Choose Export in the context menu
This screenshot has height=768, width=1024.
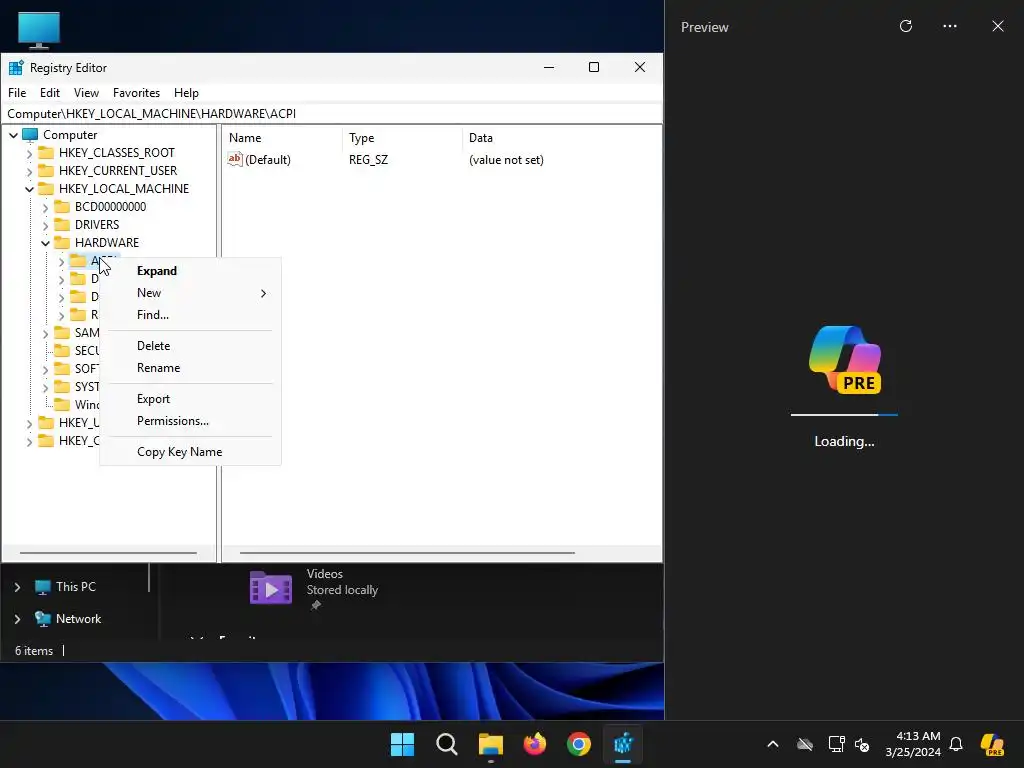(x=190, y=399)
